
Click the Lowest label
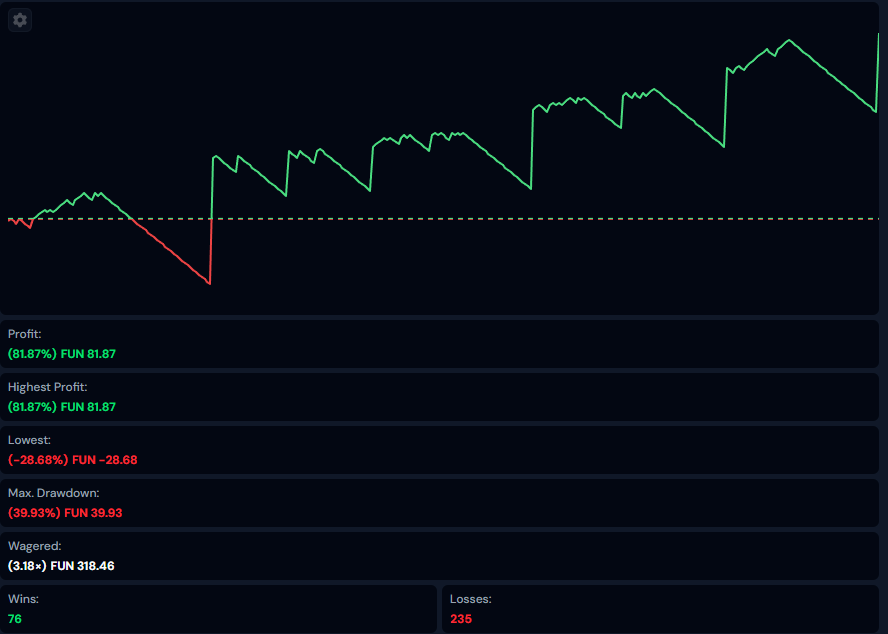click(29, 440)
